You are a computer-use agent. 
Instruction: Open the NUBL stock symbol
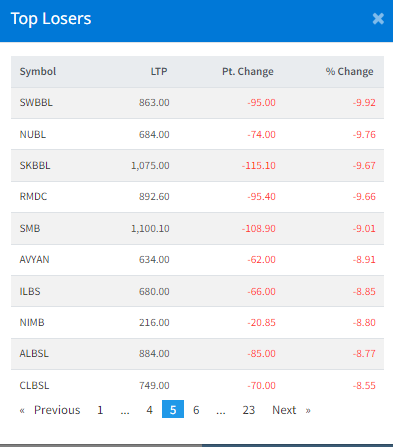point(33,134)
